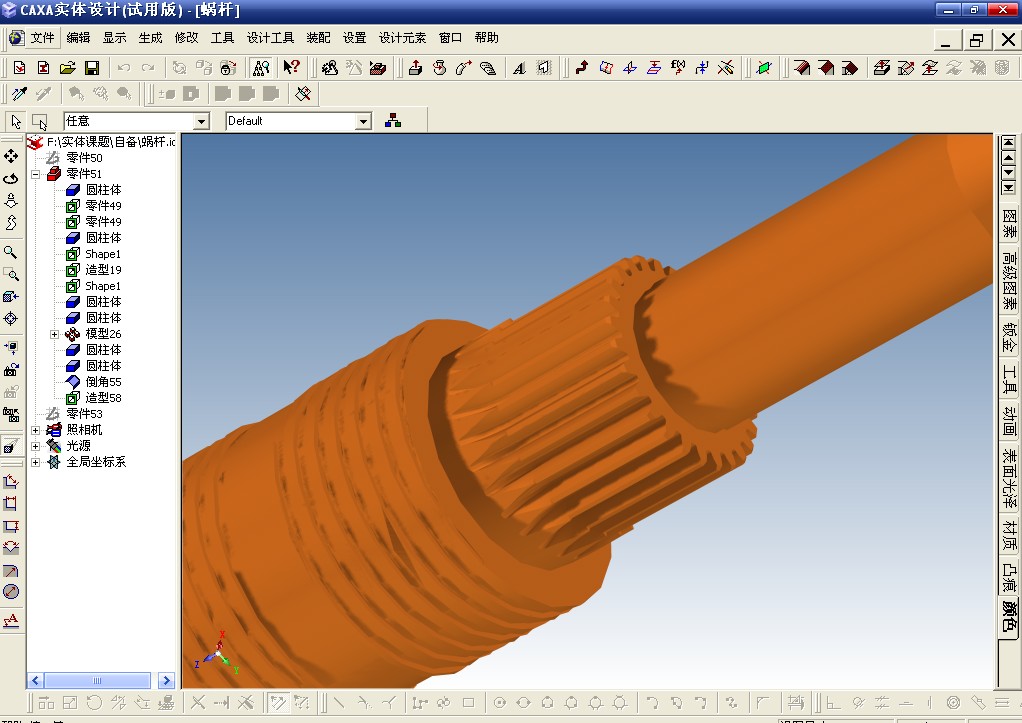This screenshot has height=723, width=1022.
Task: Open the f(x) parameter table icon
Action: [x=678, y=67]
